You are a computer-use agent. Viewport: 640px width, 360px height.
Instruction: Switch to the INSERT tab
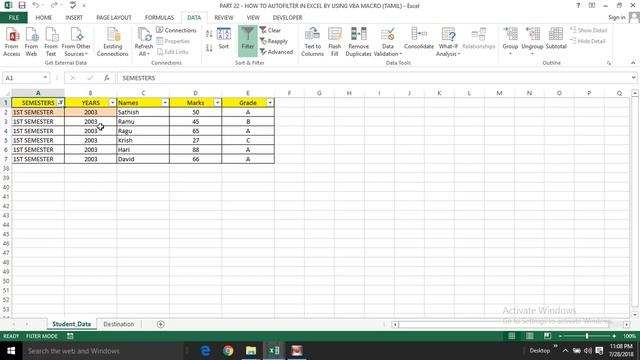click(x=74, y=18)
